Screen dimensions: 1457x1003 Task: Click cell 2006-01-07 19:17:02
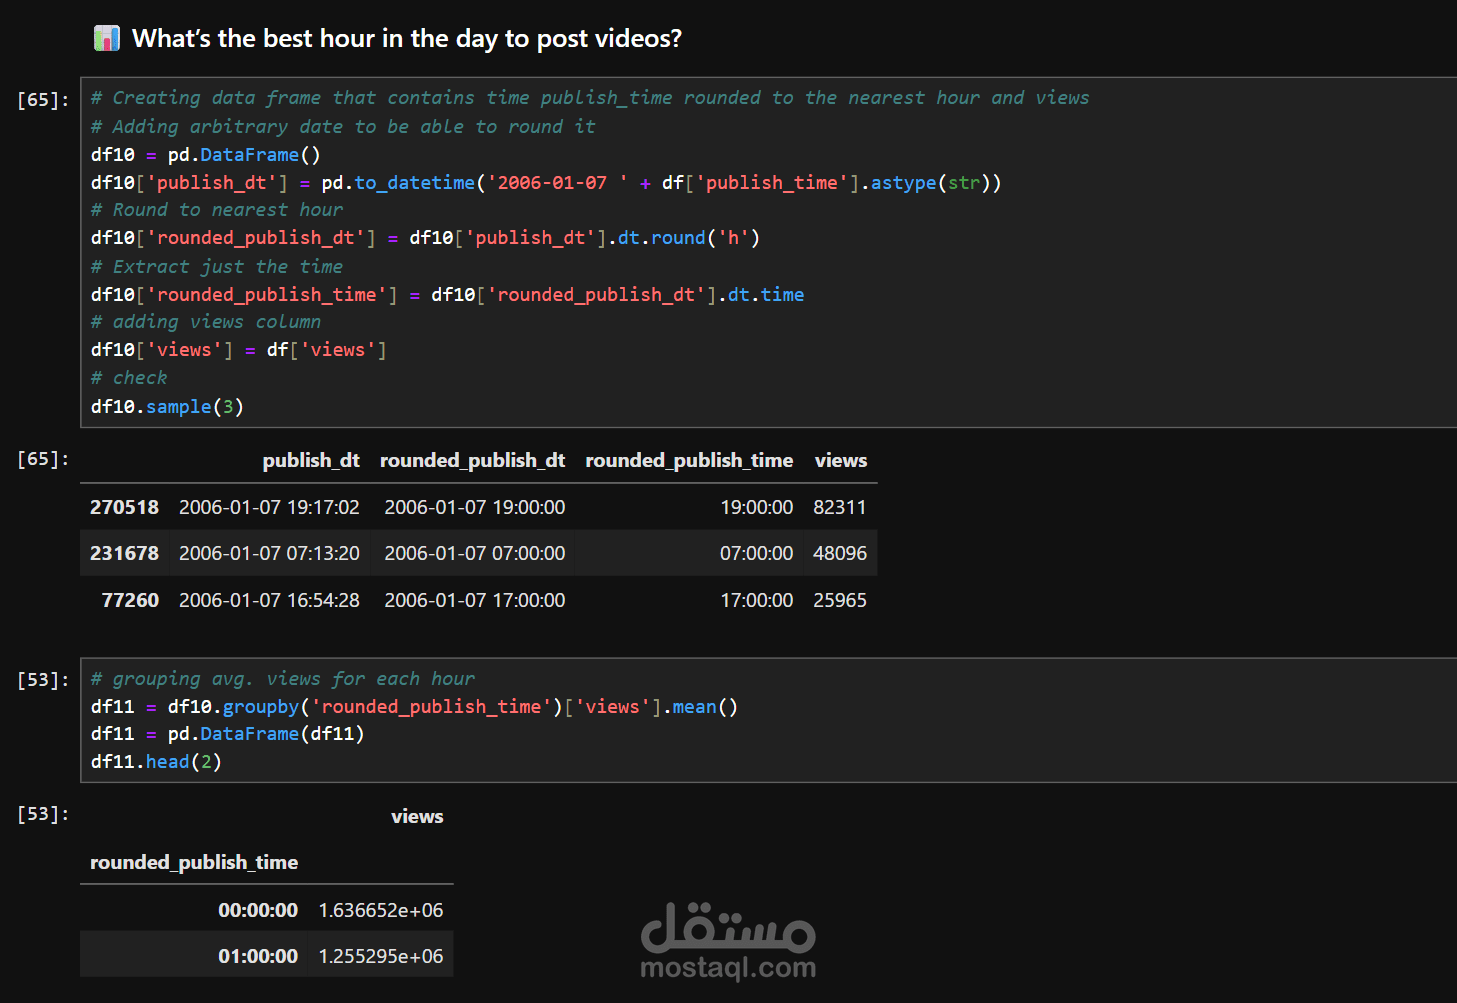click(269, 507)
